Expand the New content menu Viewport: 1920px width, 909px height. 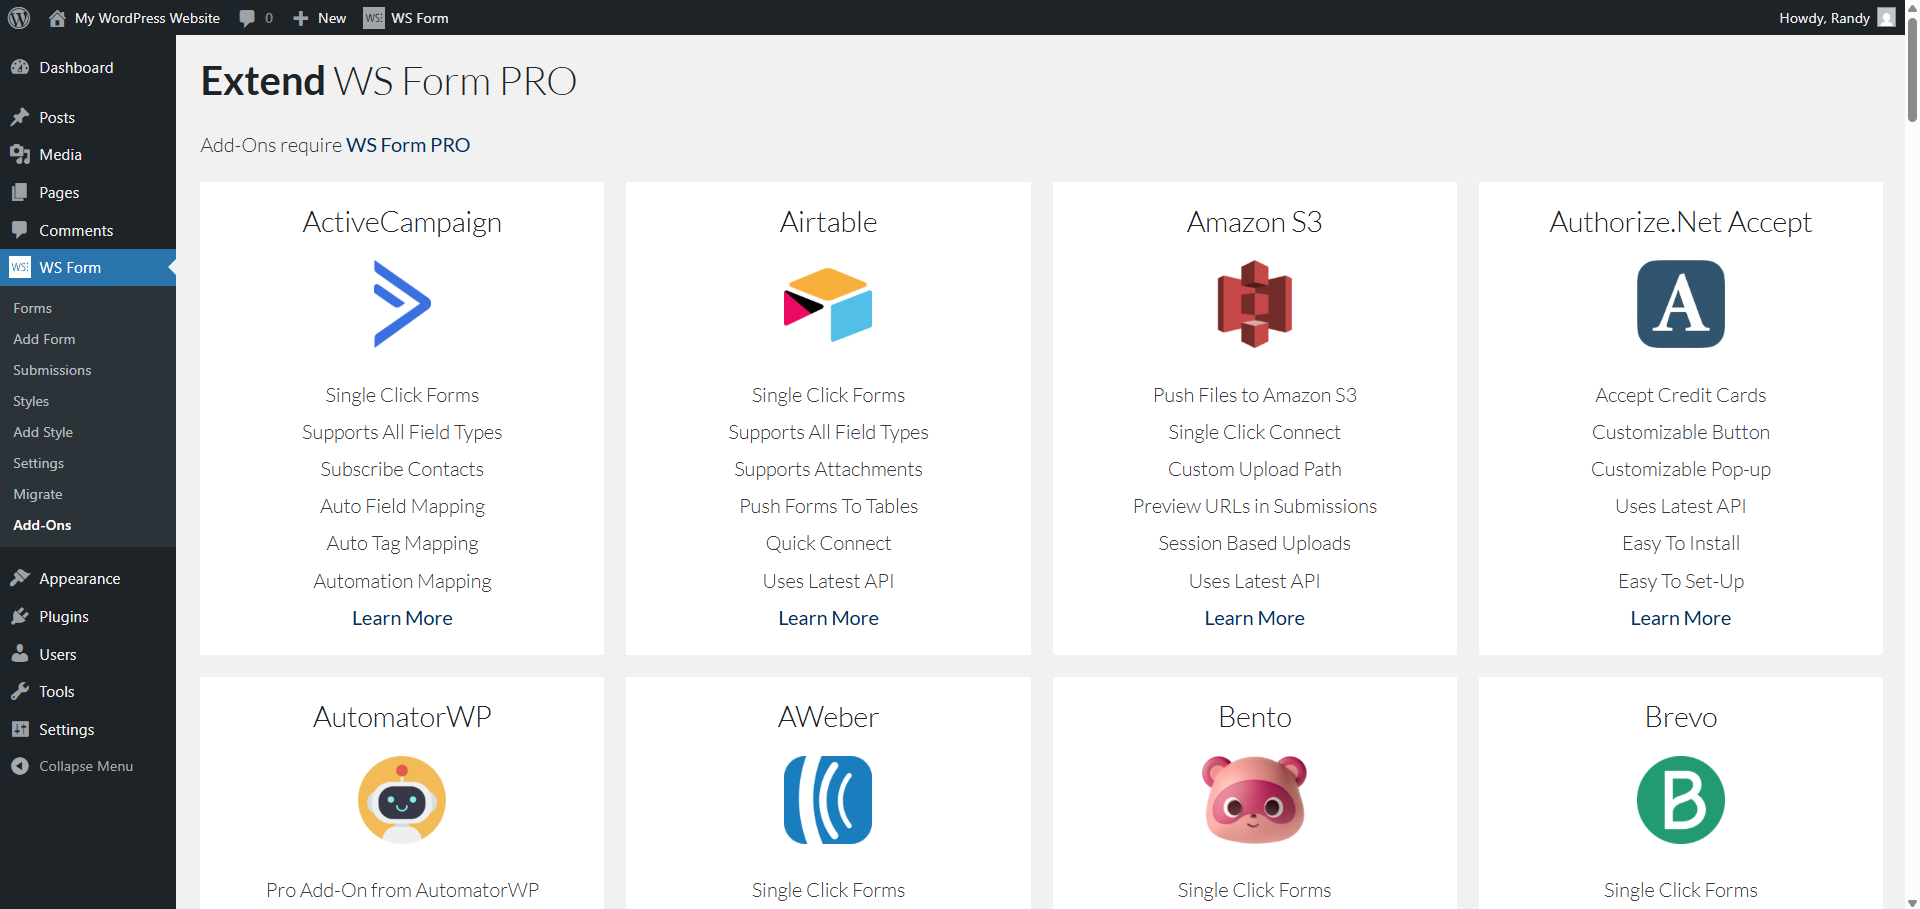320,18
